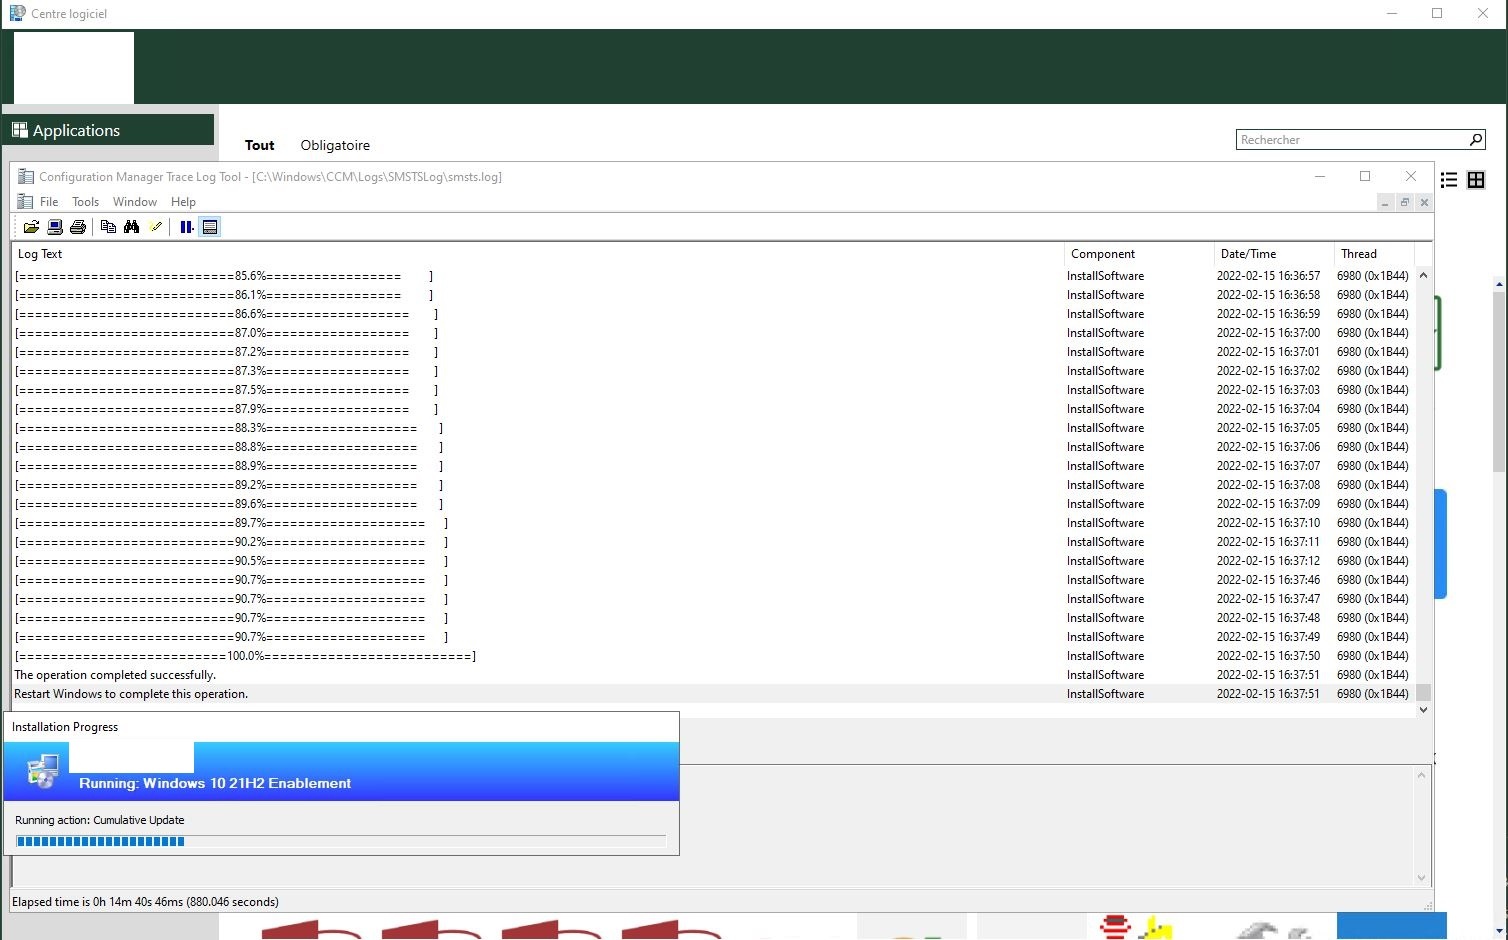Restore down the inner smsts.log document window

pyautogui.click(x=1405, y=203)
